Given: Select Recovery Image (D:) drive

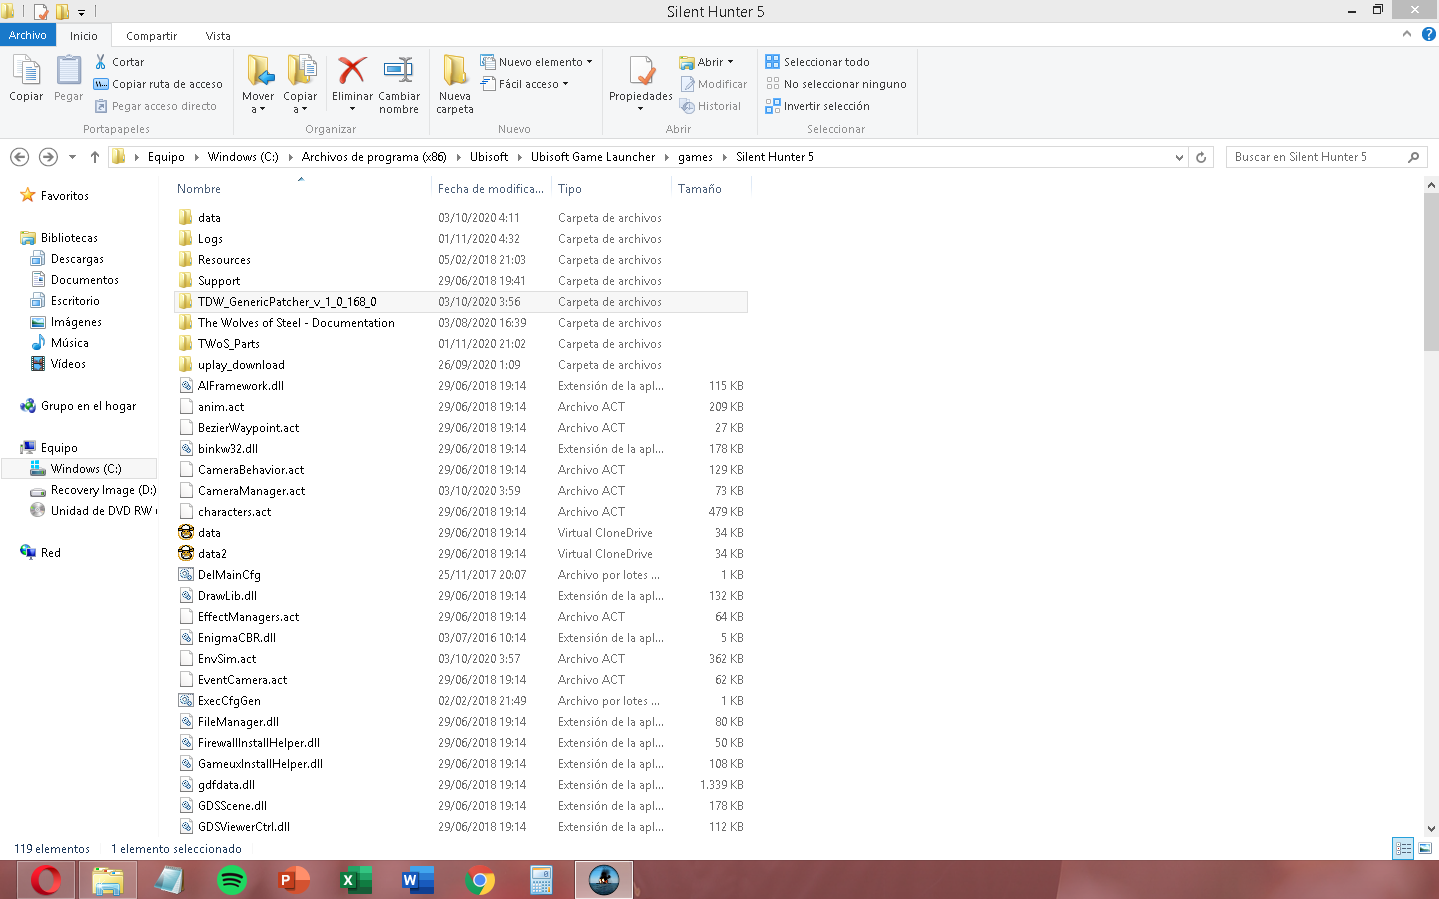Looking at the screenshot, I should (103, 490).
